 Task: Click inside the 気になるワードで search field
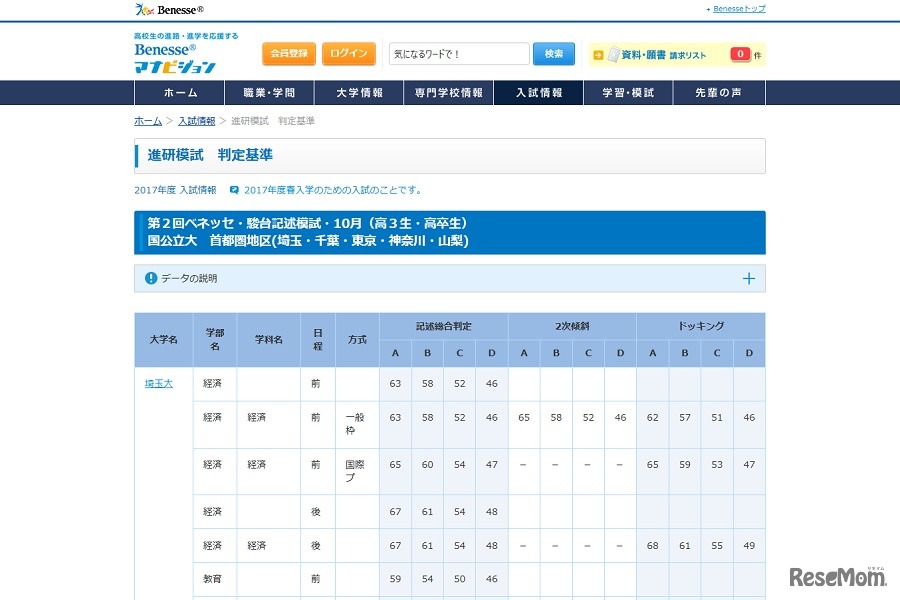click(x=460, y=53)
